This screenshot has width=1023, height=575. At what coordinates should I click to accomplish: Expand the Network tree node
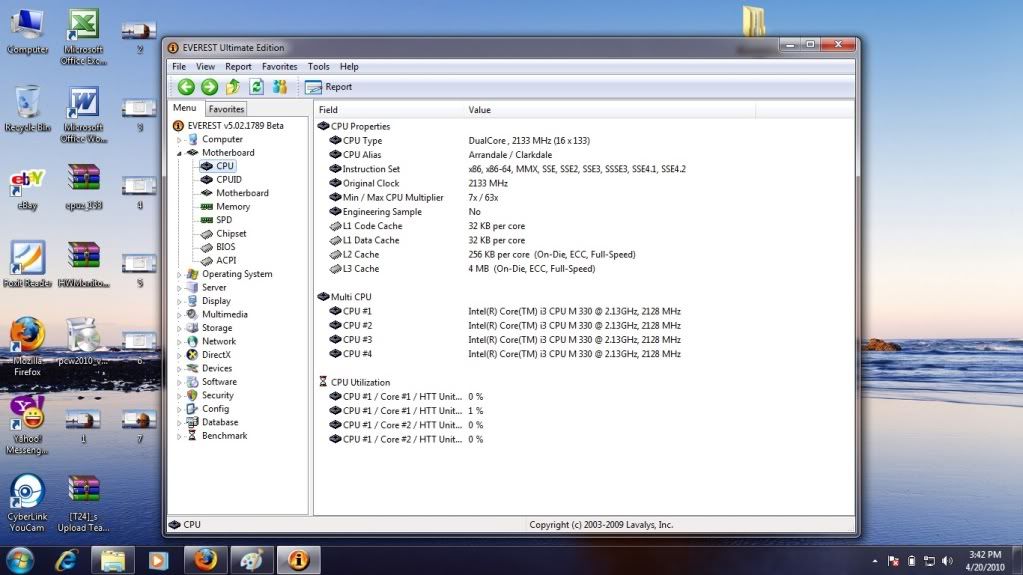179,342
